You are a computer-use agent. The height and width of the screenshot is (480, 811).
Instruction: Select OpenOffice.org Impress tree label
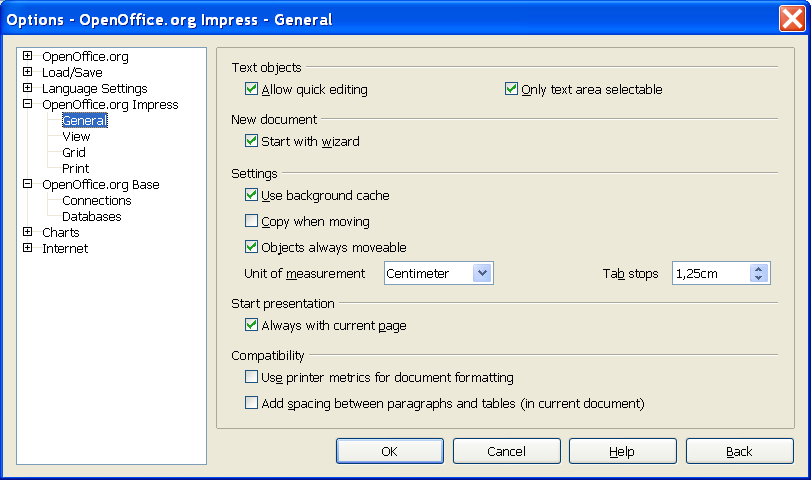(110, 104)
